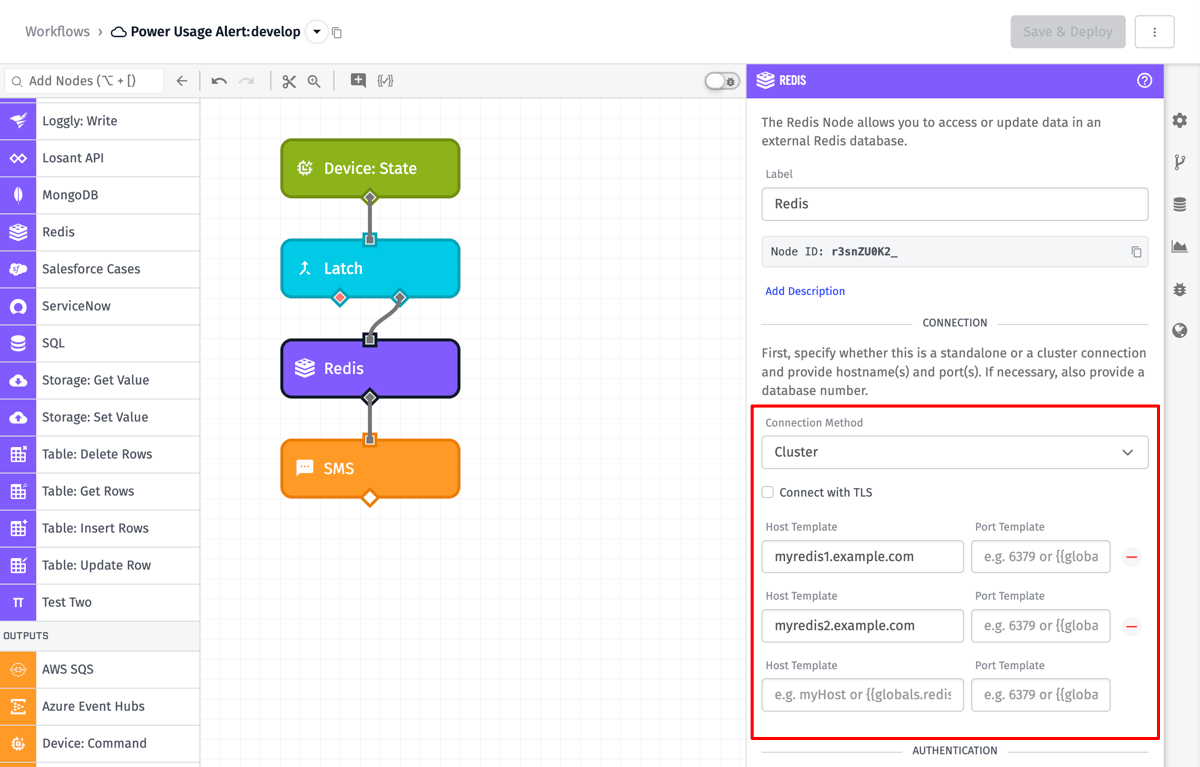Click the scissors cut icon

289,81
